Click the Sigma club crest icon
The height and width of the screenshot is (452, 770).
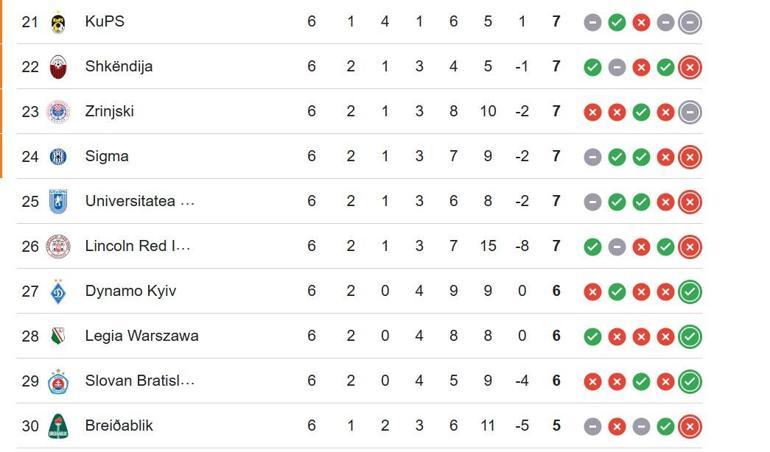(x=58, y=156)
